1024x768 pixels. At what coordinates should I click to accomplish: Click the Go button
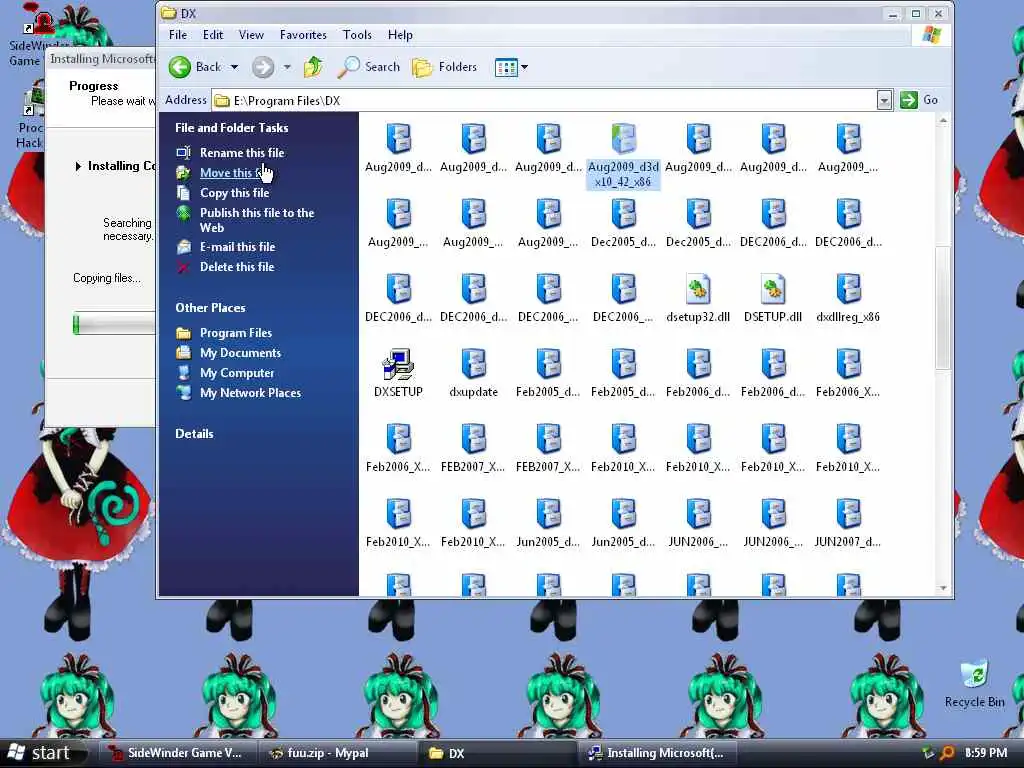[x=919, y=100]
